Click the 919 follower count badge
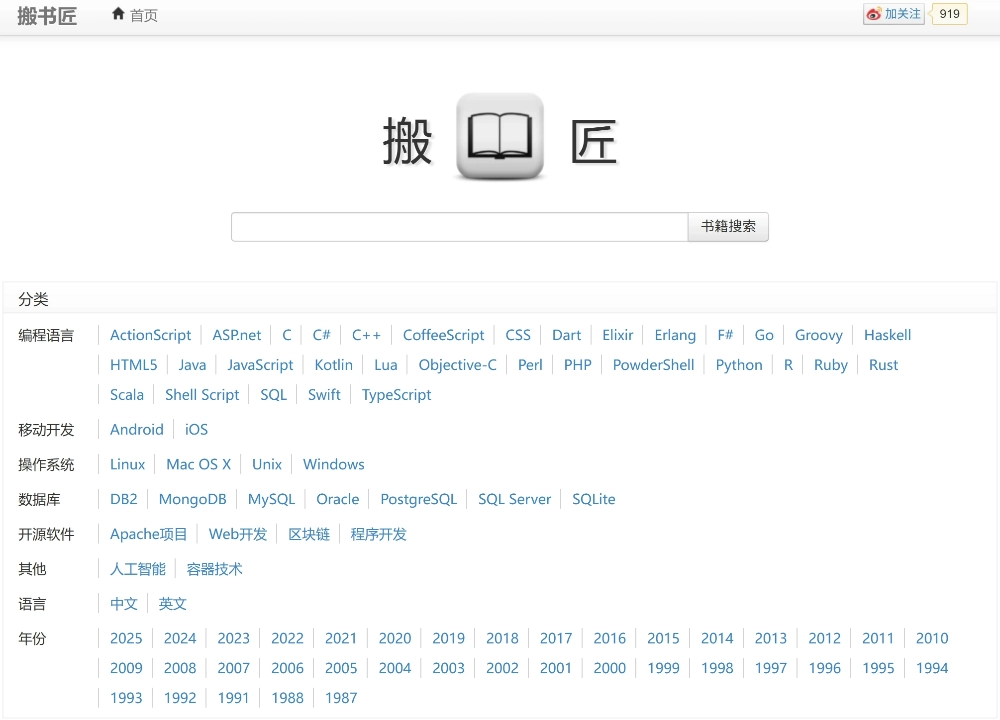This screenshot has height=720, width=1000. click(x=948, y=14)
